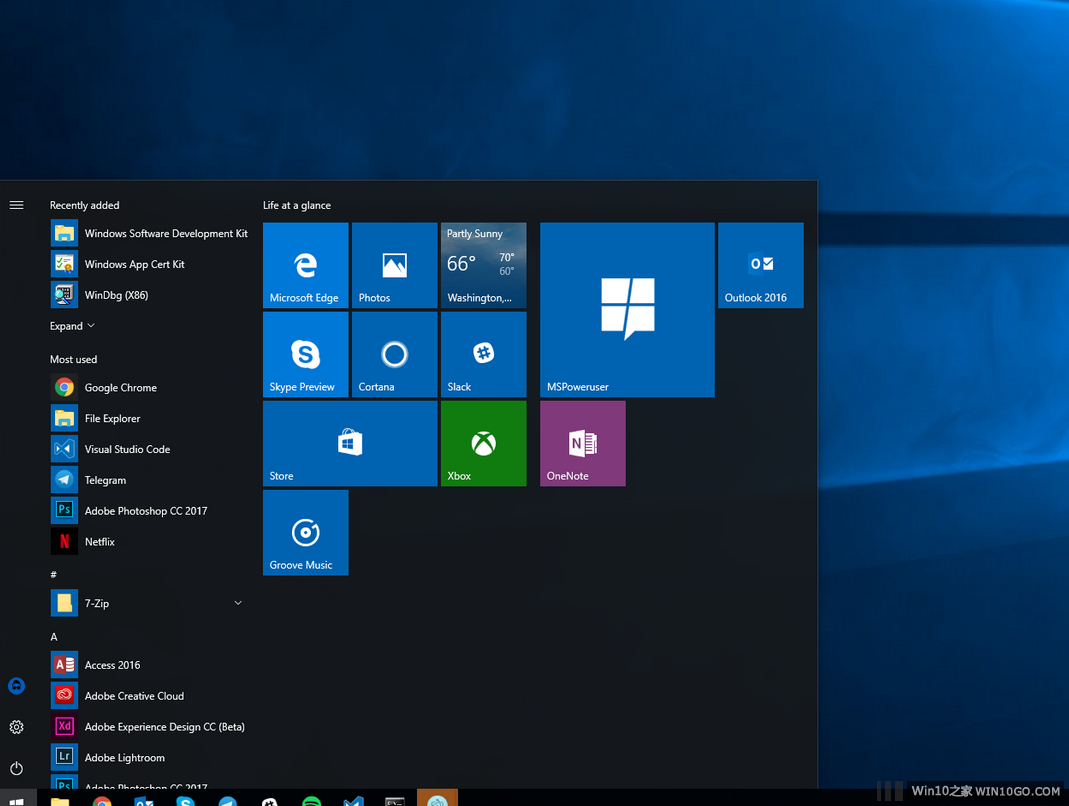The width and height of the screenshot is (1069, 806).
Task: Open the Washington weather live tile
Action: pos(483,265)
